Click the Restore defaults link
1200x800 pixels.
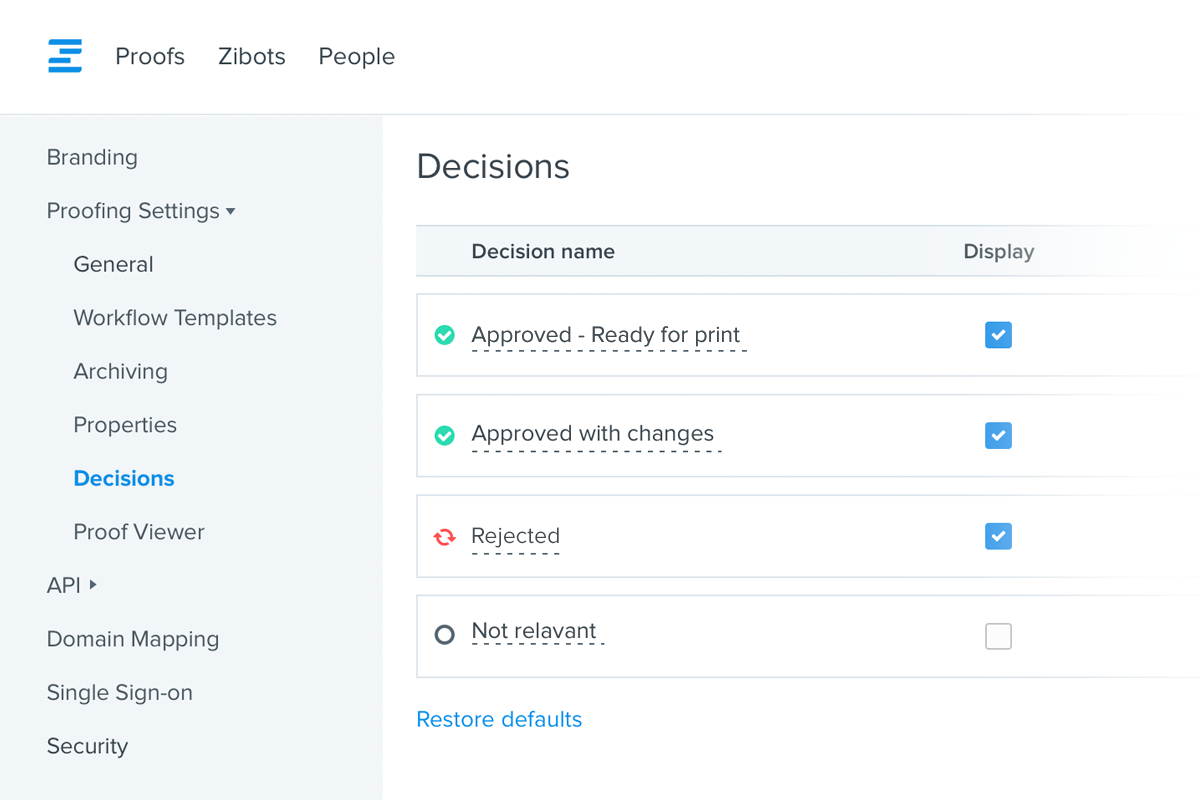point(499,719)
